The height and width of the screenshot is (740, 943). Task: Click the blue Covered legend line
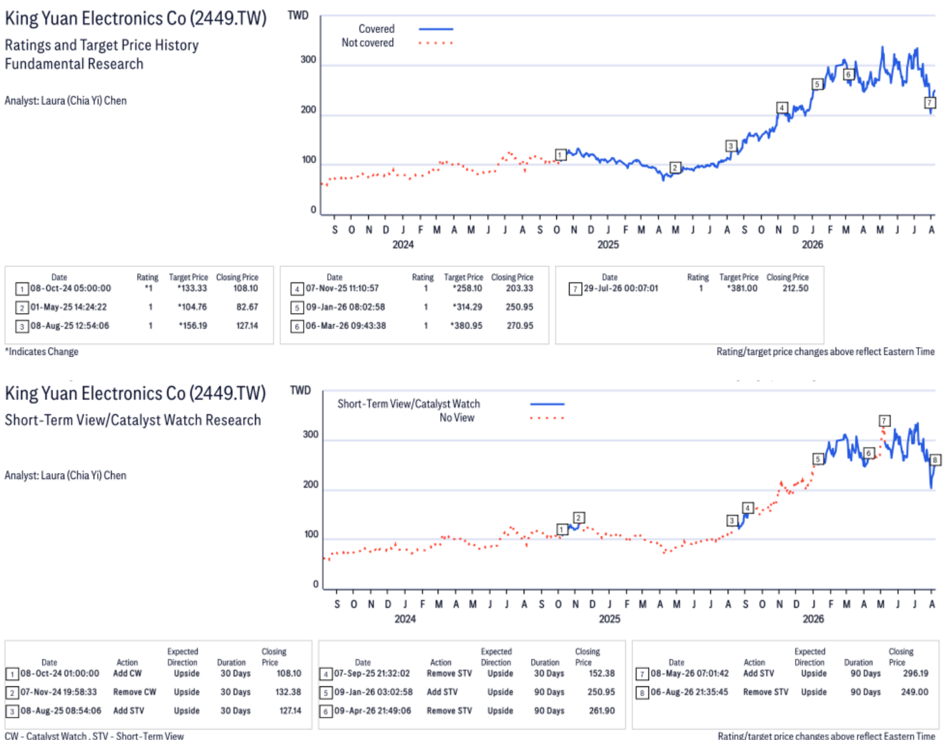436,29
